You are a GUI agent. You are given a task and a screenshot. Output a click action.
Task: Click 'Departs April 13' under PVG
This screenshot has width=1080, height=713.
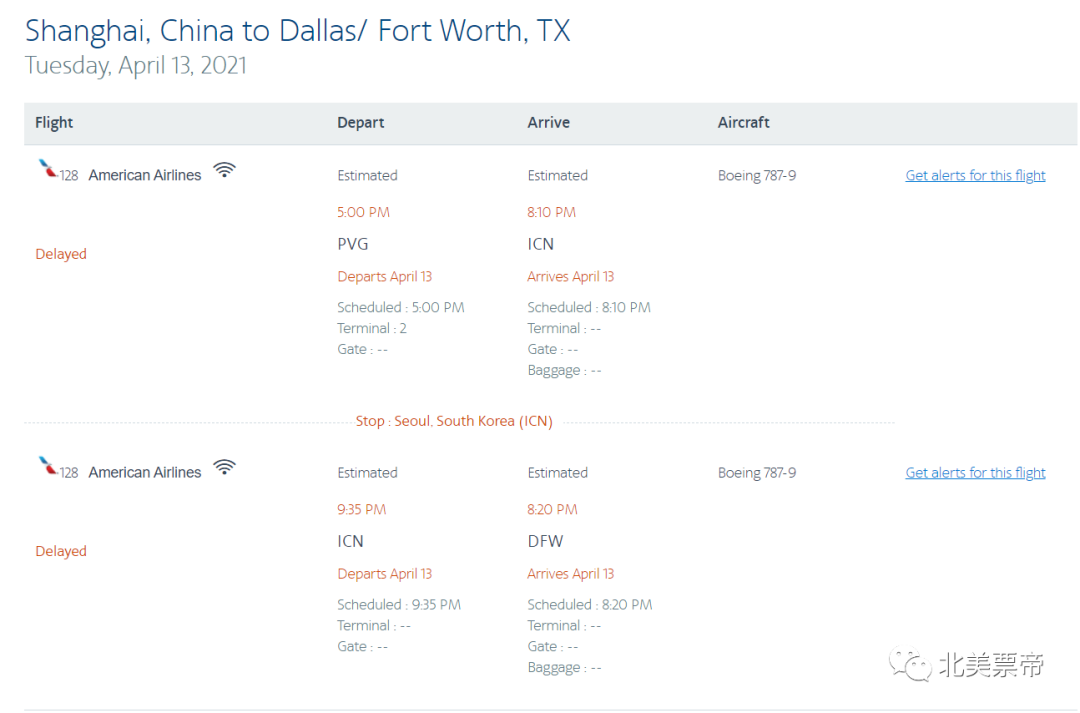384,276
